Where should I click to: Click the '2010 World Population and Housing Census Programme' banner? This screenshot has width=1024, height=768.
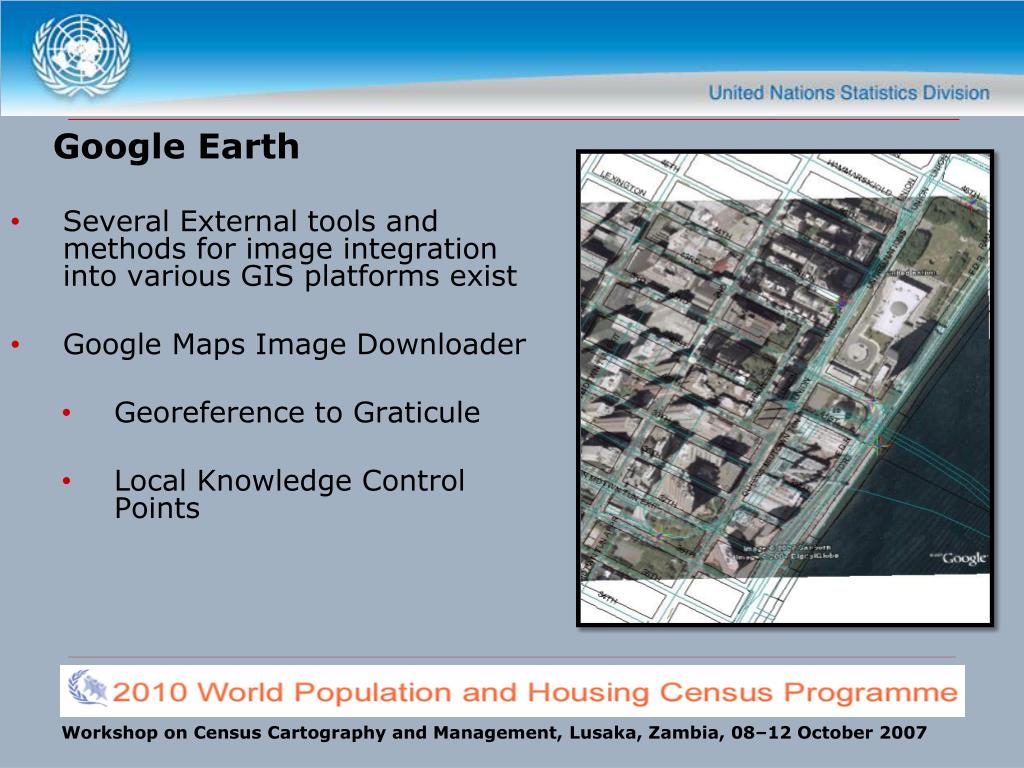click(x=512, y=691)
